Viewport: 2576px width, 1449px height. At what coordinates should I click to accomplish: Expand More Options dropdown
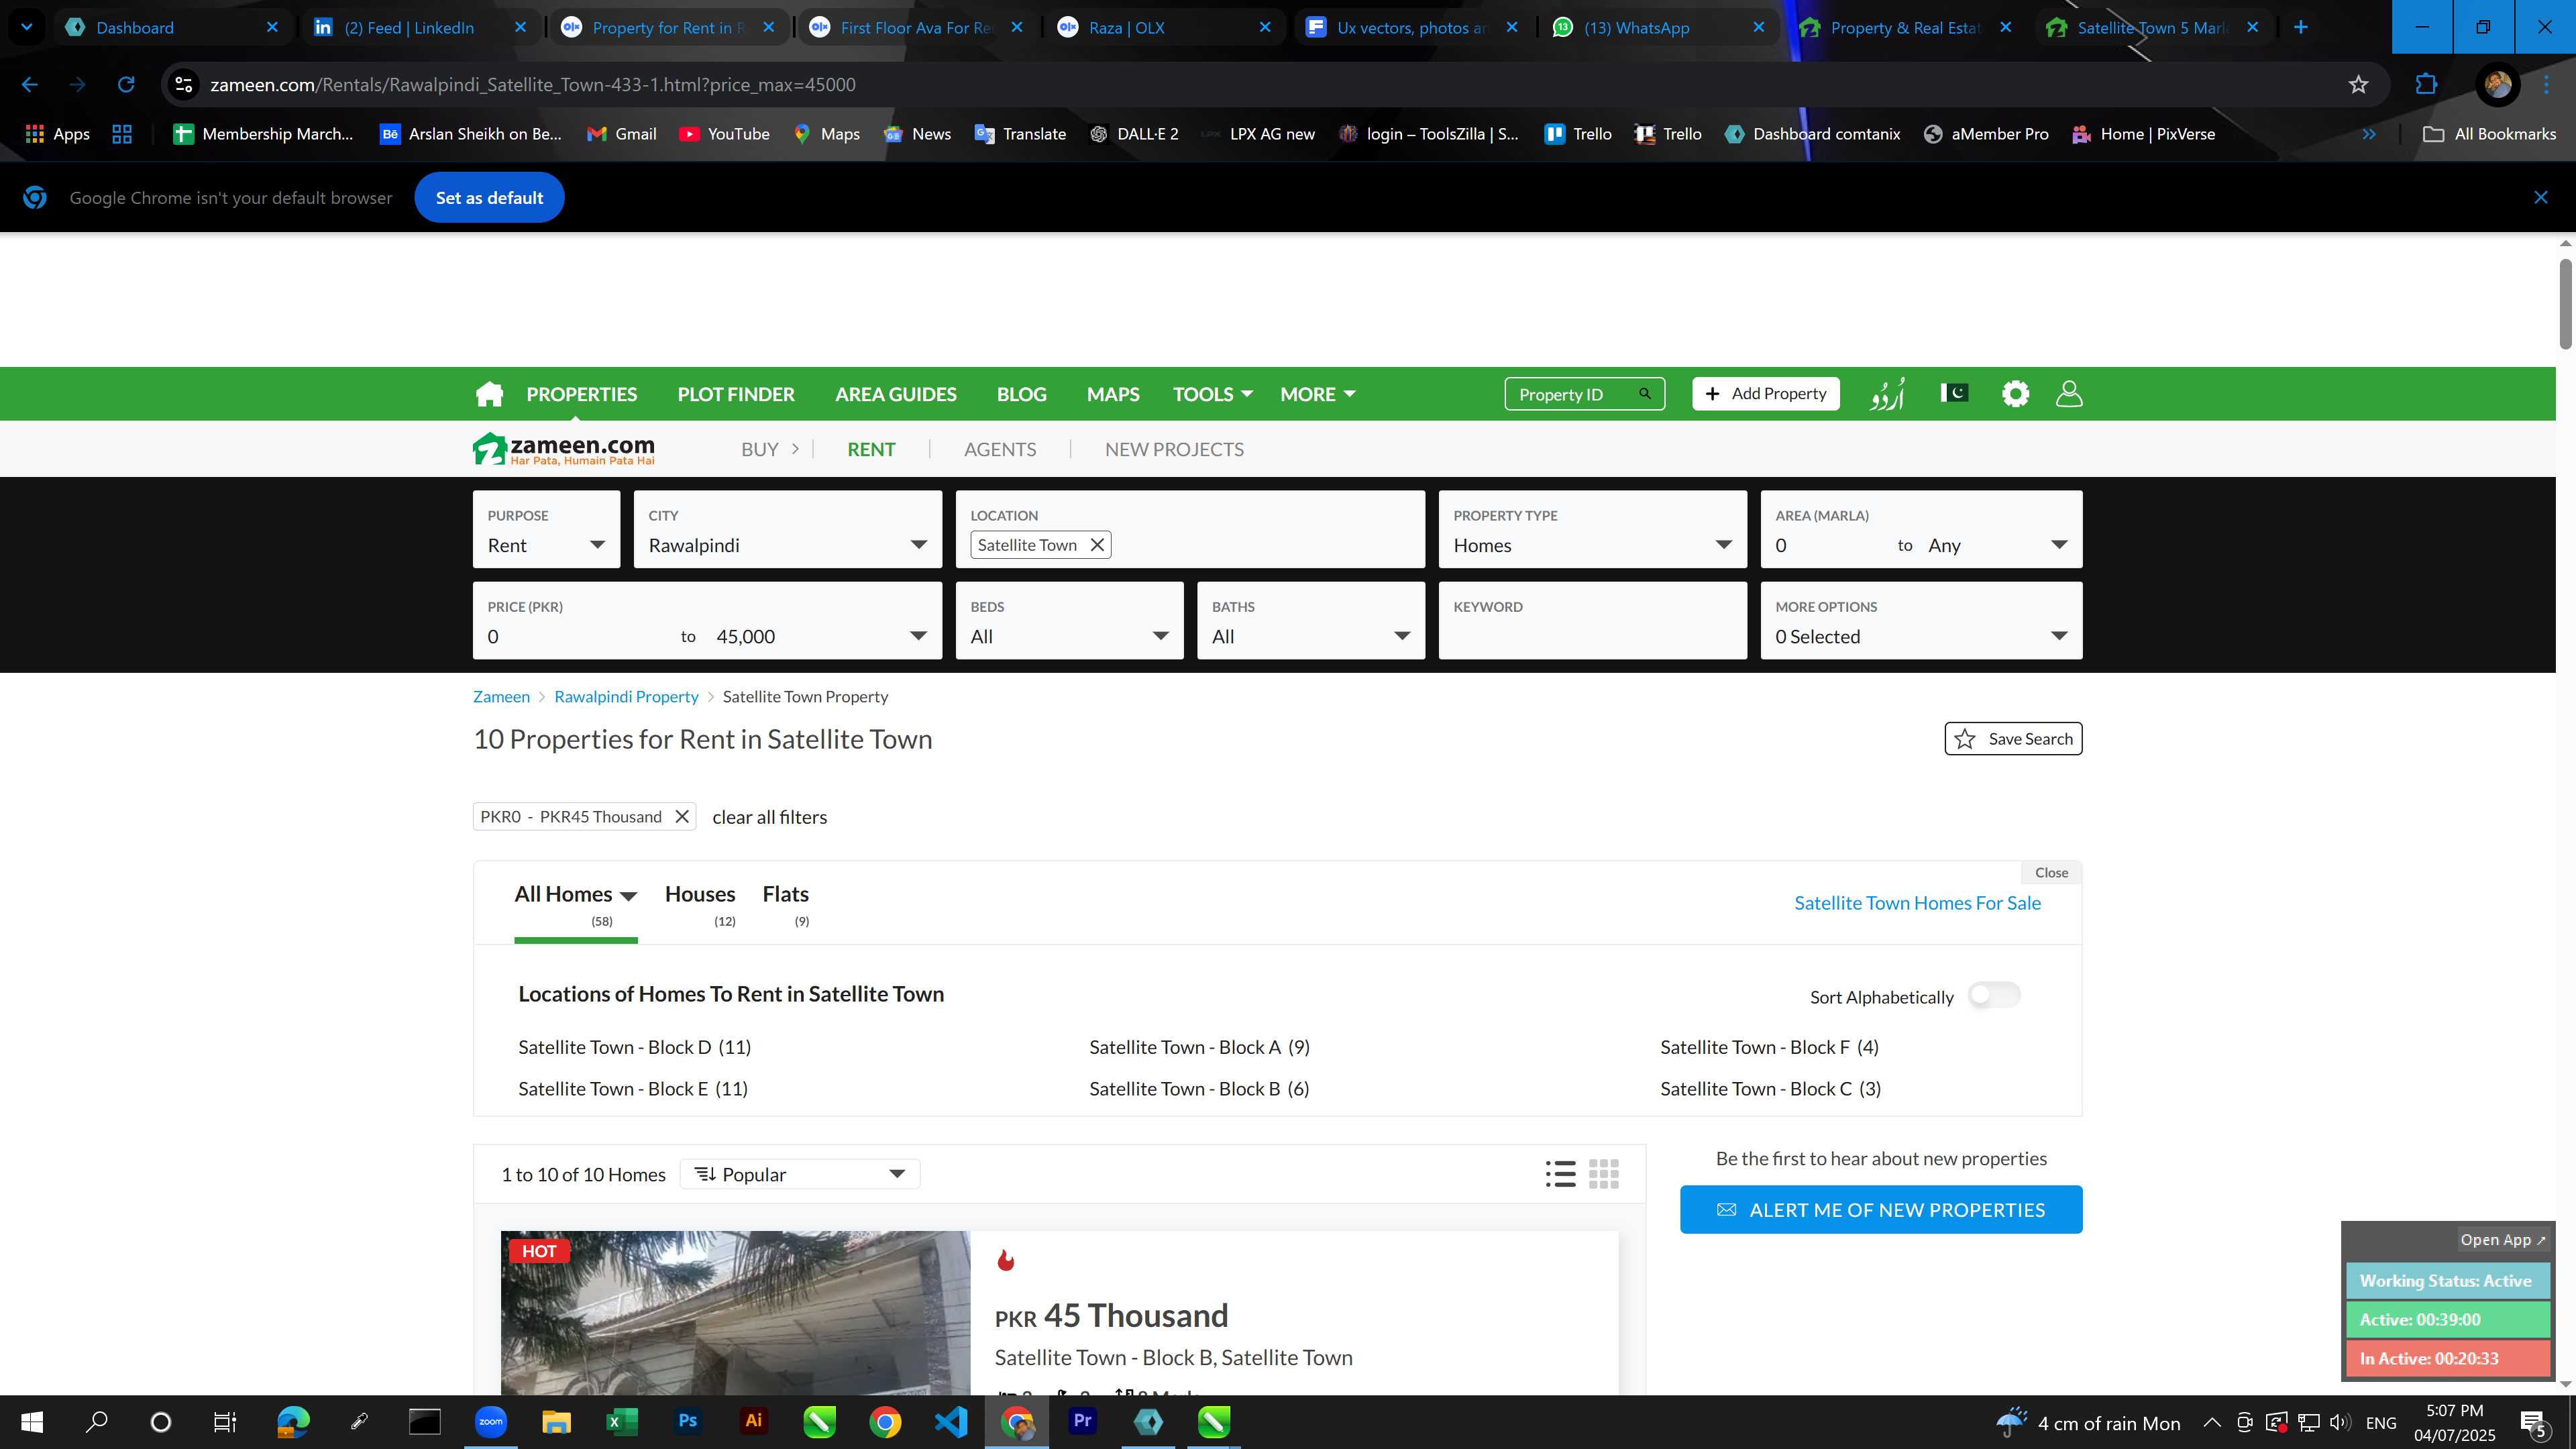tap(1922, 621)
